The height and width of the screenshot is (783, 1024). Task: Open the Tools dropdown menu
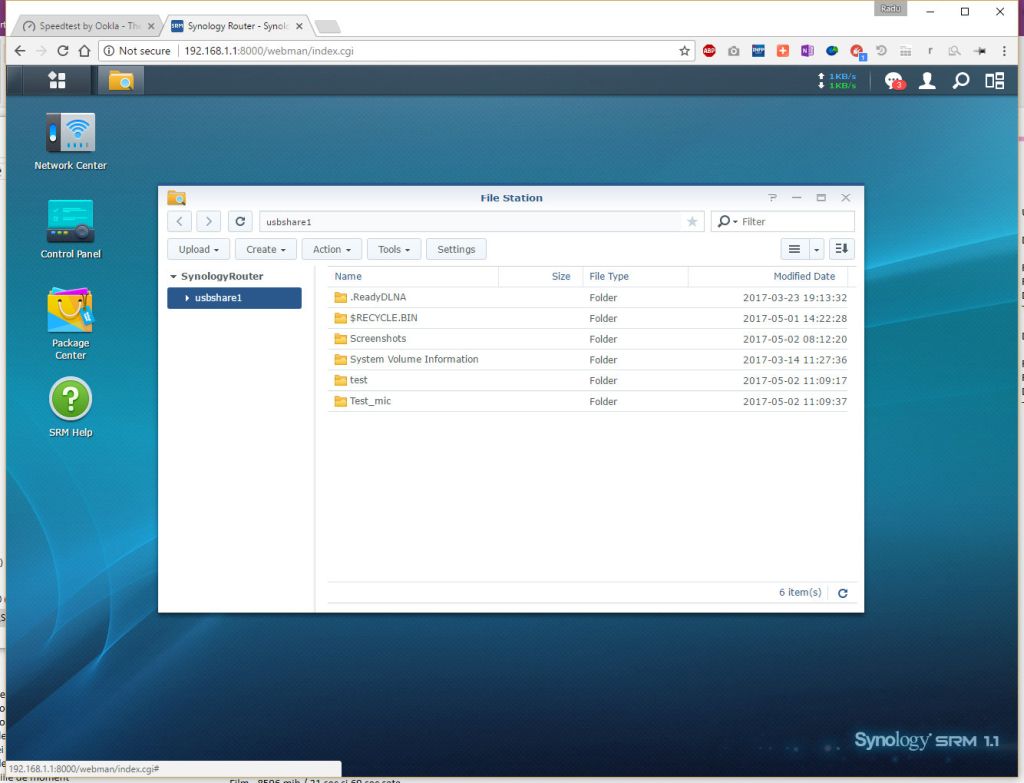[x=394, y=249]
